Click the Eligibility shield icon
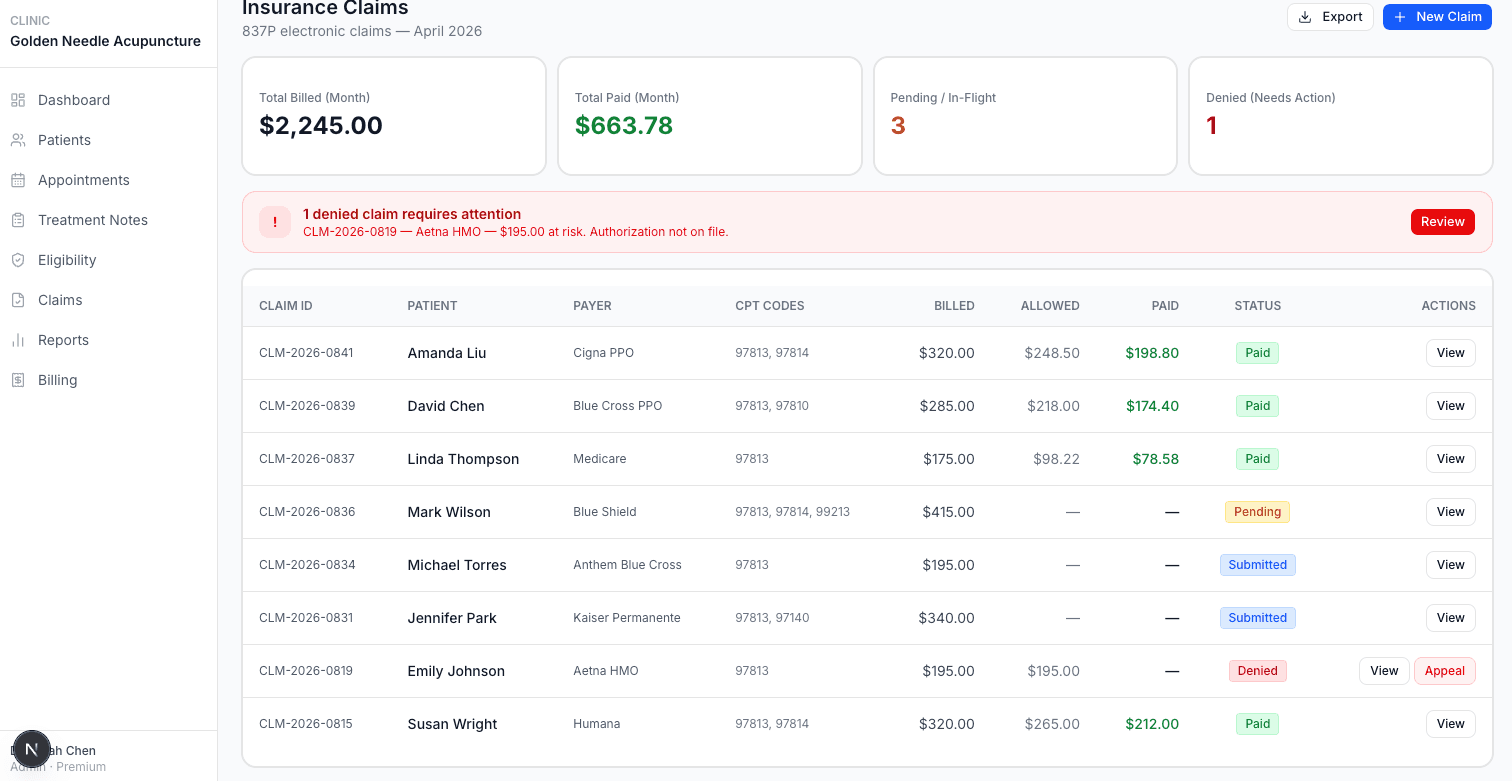 [18, 260]
